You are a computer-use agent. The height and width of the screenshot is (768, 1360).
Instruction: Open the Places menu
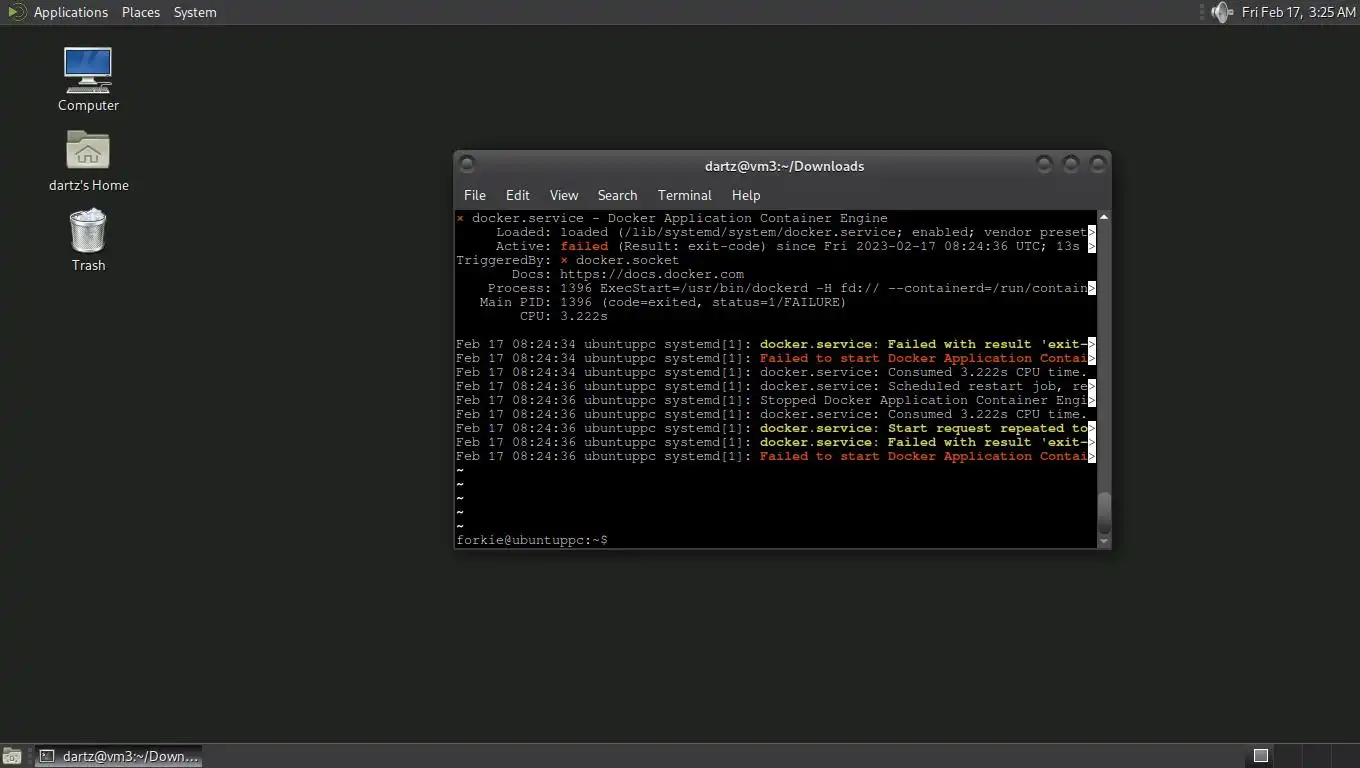pos(141,12)
